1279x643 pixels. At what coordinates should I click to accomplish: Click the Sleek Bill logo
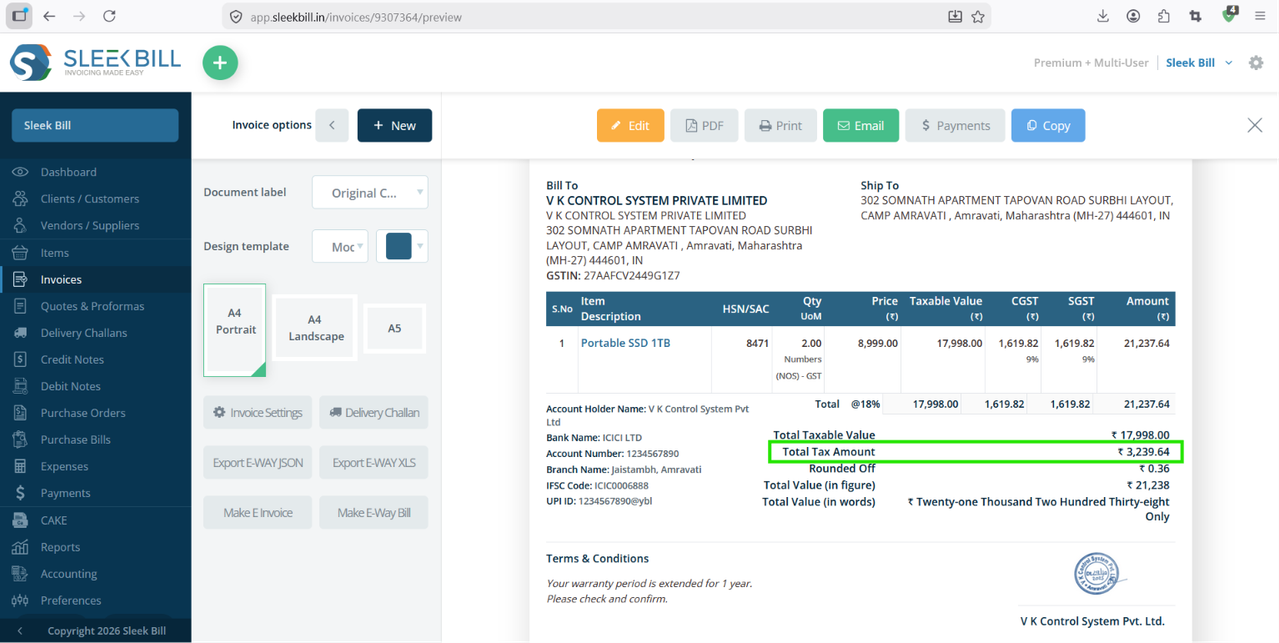[x=96, y=62]
